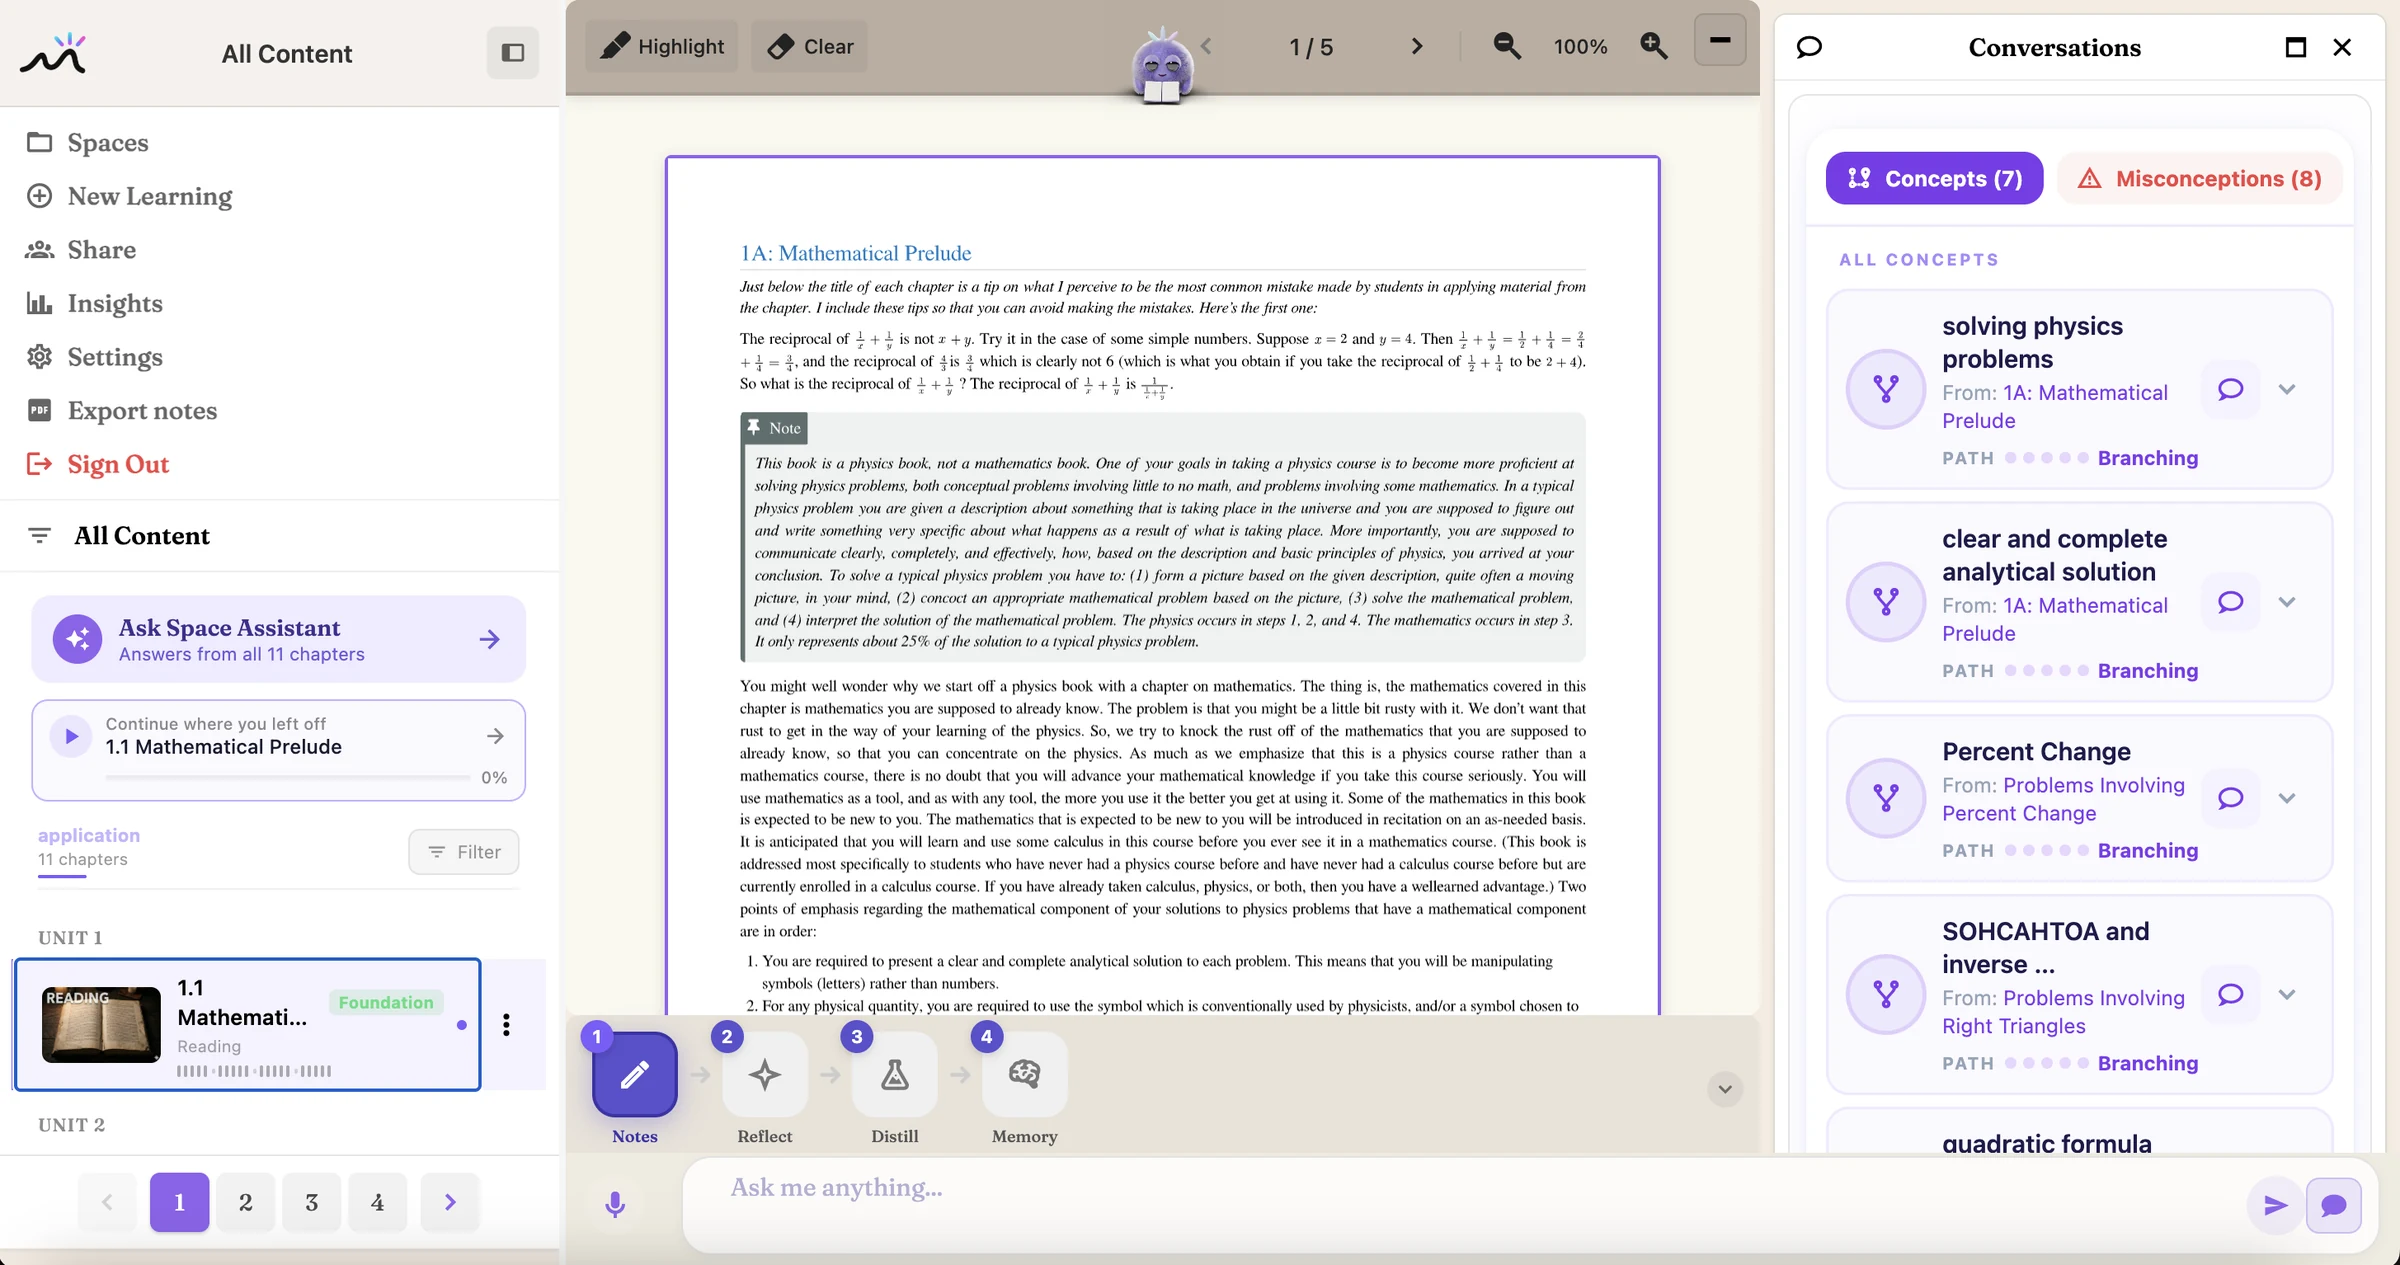Select the Highlight tool
The height and width of the screenshot is (1265, 2400).
(x=662, y=46)
